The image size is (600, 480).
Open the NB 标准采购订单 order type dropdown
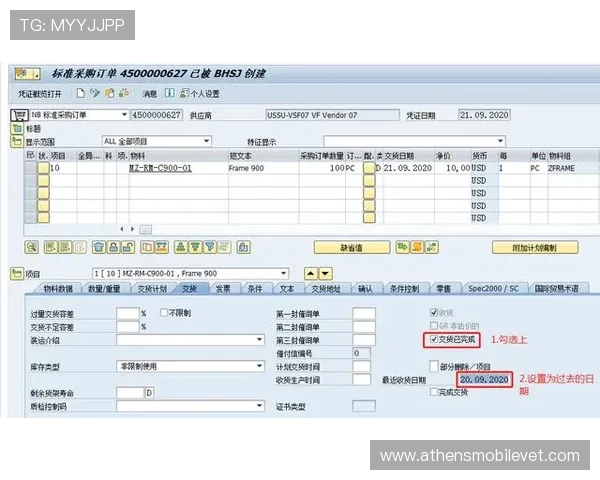[x=123, y=115]
